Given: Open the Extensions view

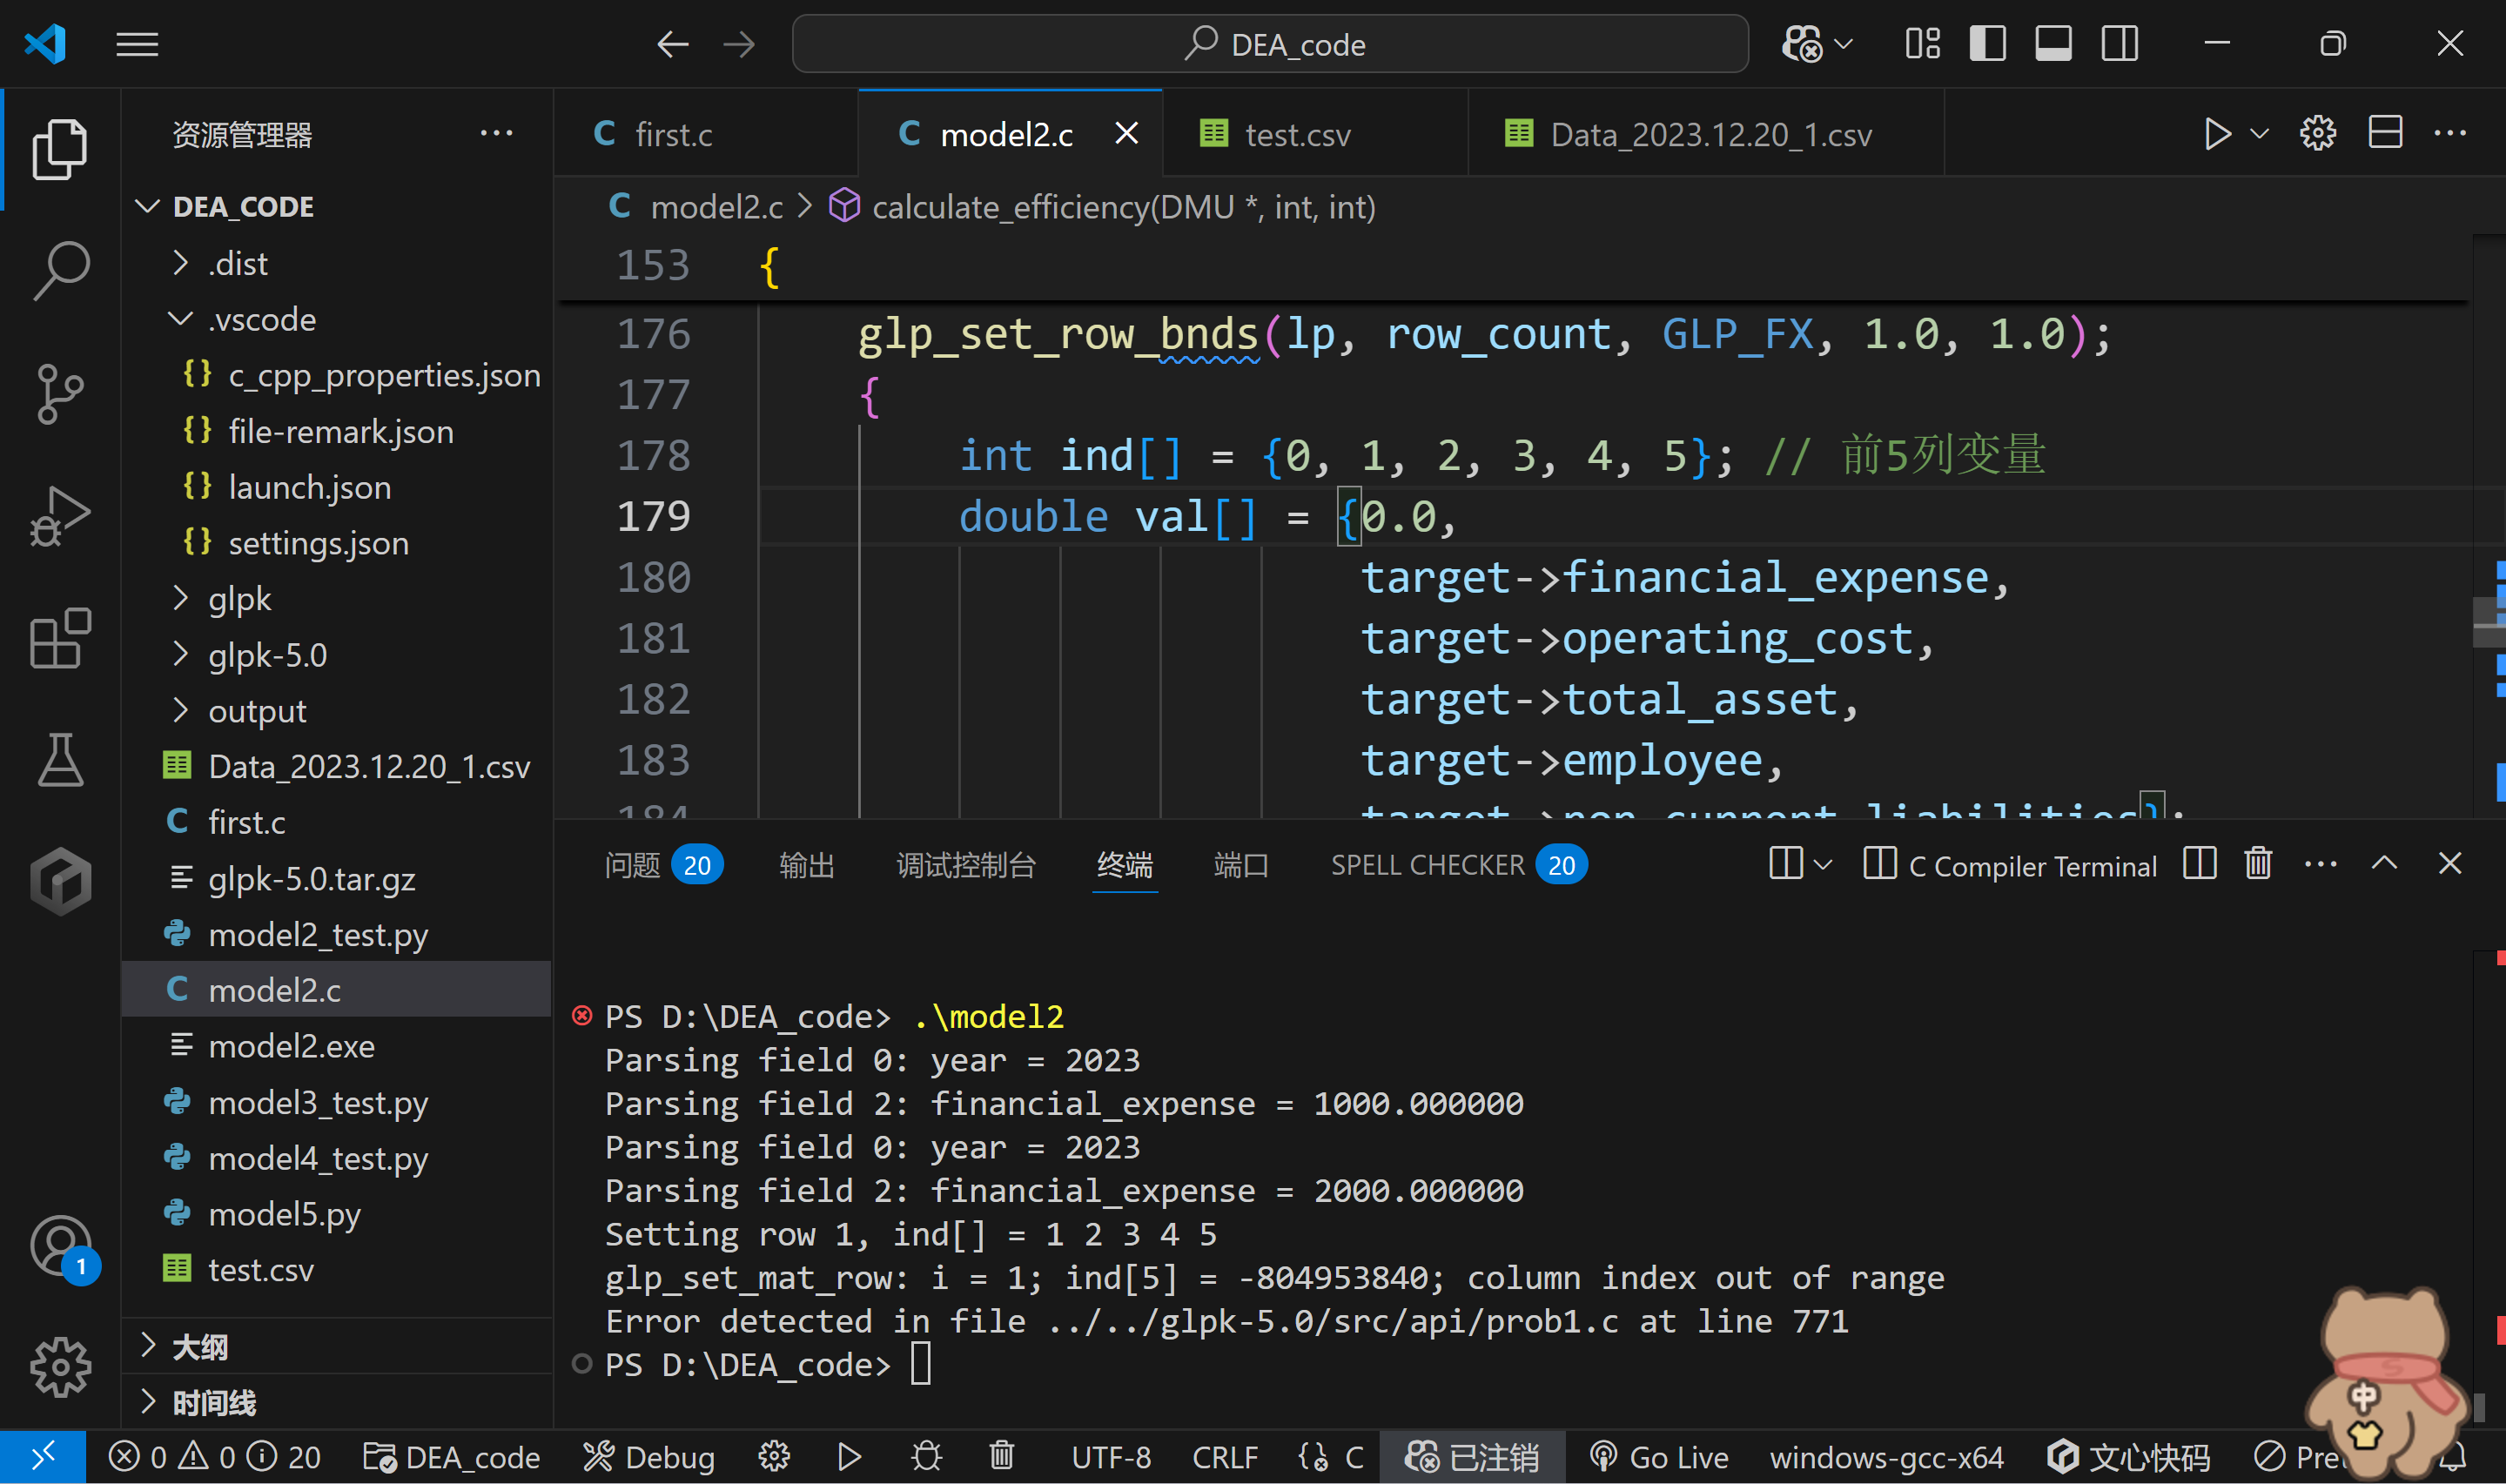Looking at the screenshot, I should pyautogui.click(x=60, y=638).
